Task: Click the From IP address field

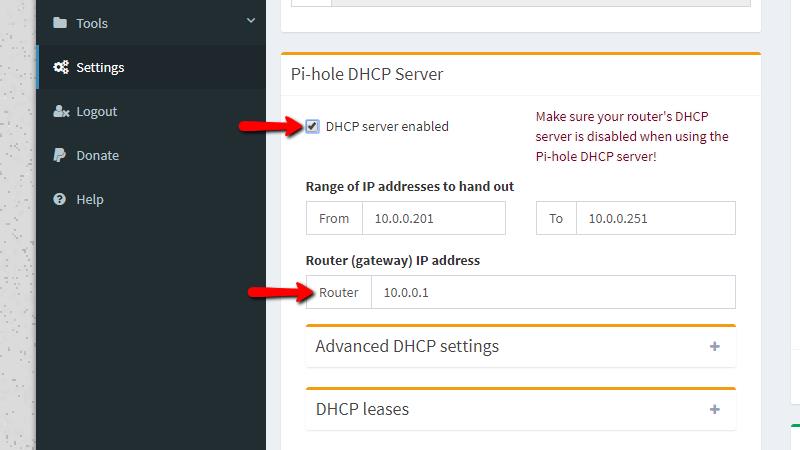Action: pos(434,218)
